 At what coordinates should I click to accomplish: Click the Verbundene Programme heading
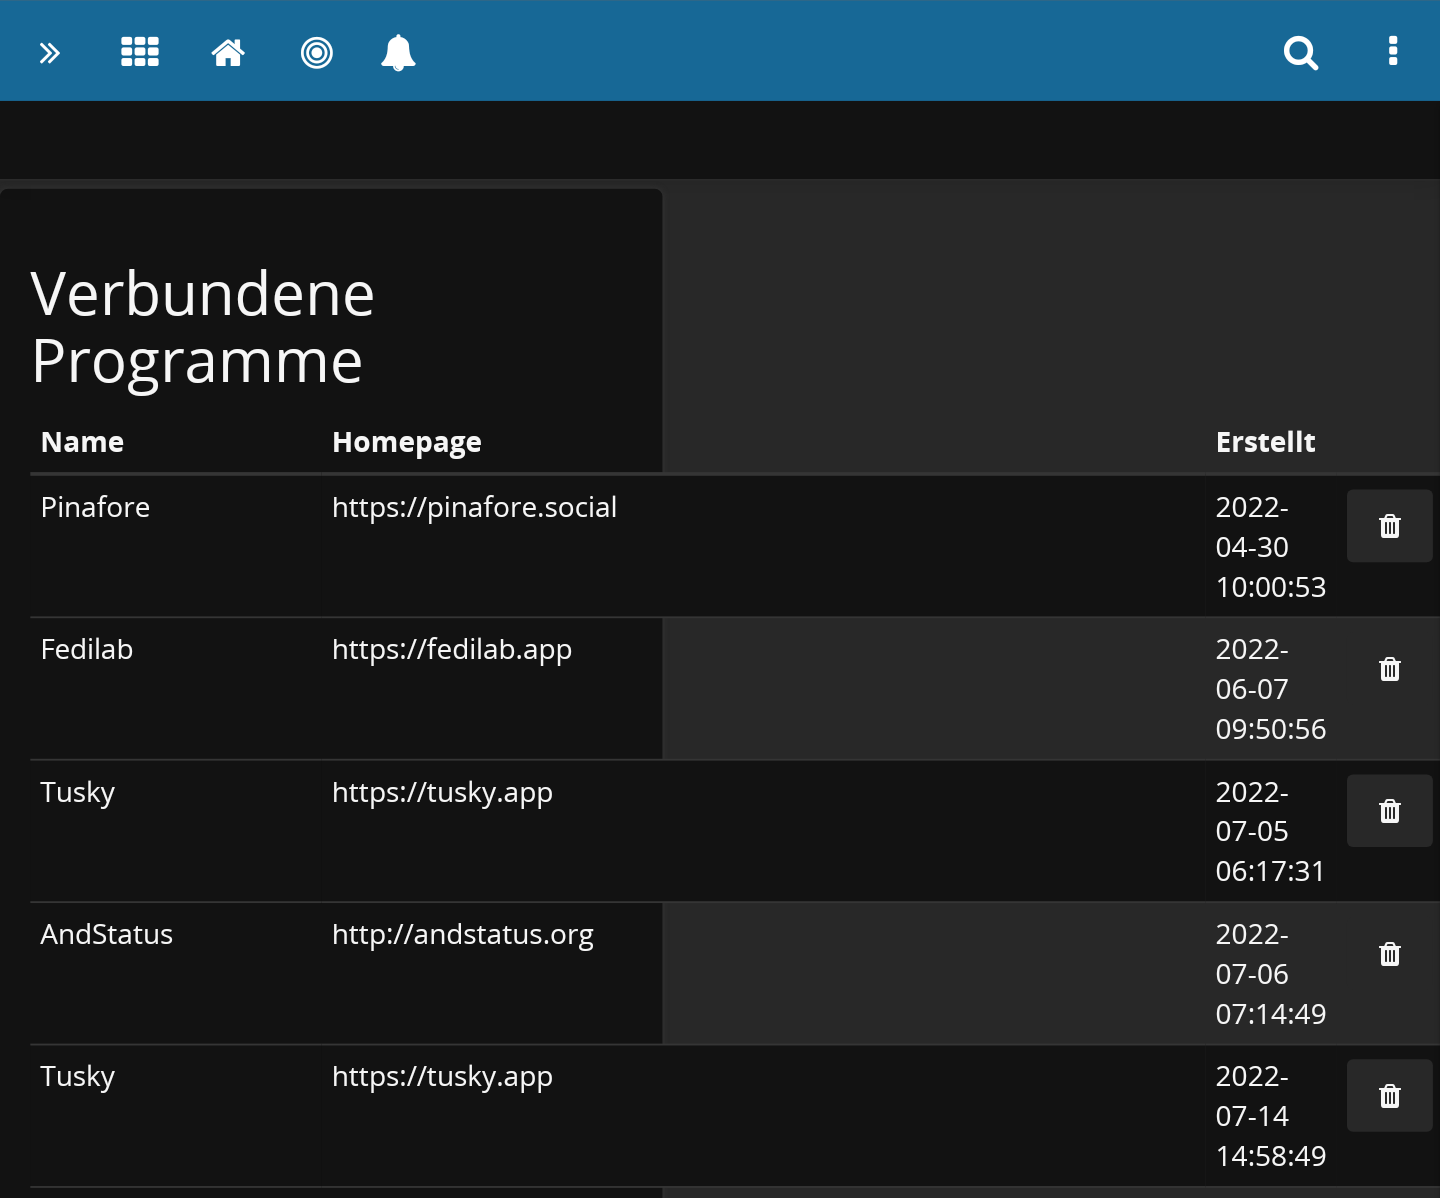click(203, 327)
